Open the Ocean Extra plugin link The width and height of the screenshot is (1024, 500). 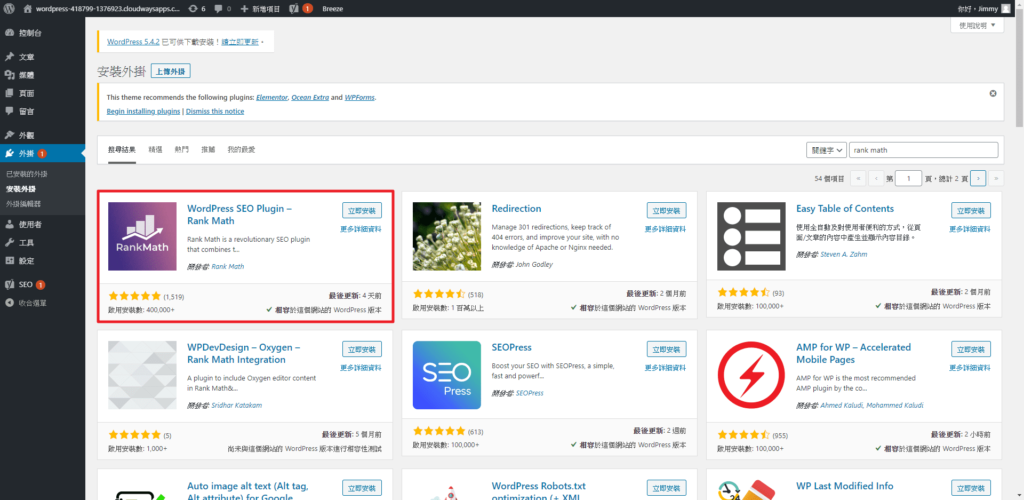tap(310, 97)
